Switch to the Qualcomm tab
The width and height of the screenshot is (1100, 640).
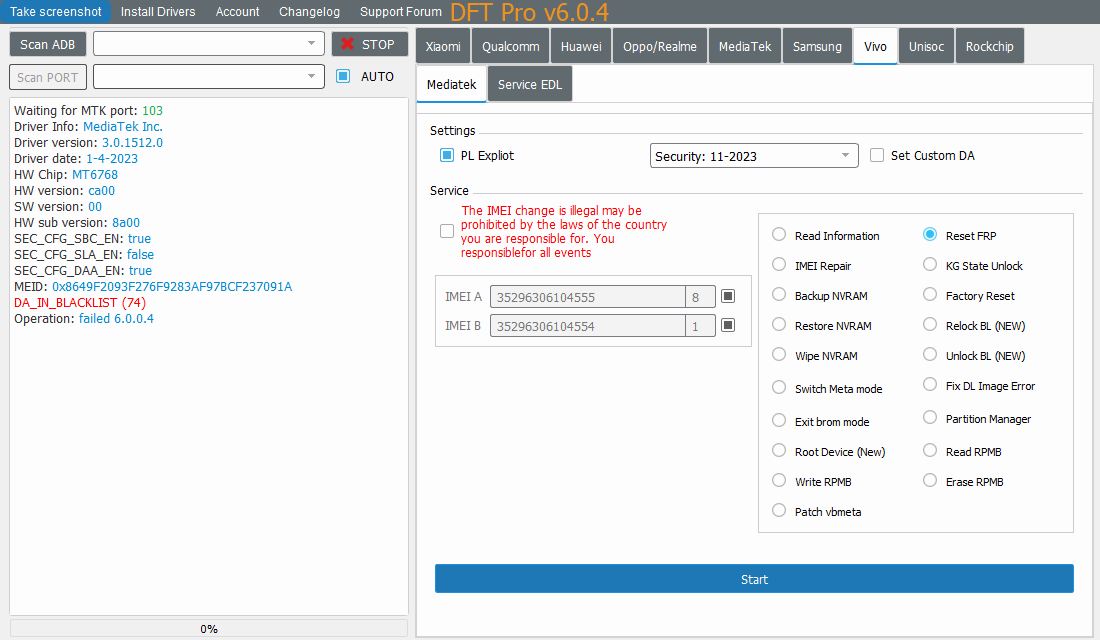tap(511, 46)
